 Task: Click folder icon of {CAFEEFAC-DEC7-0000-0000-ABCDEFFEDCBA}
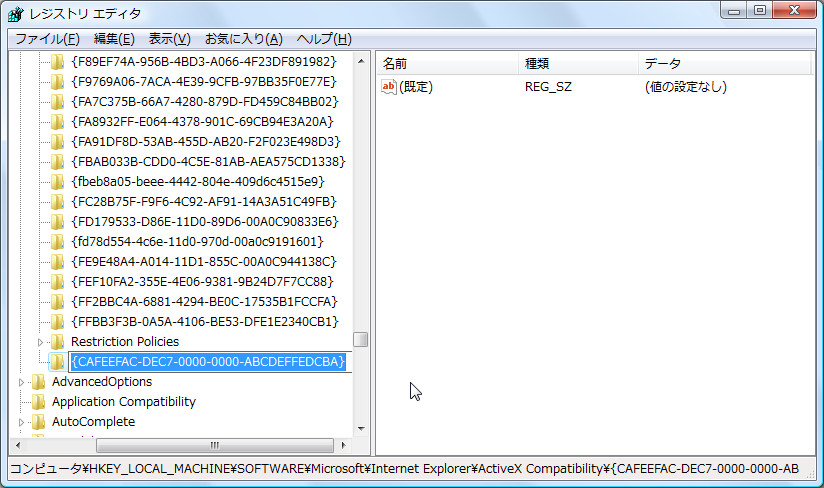(57, 361)
